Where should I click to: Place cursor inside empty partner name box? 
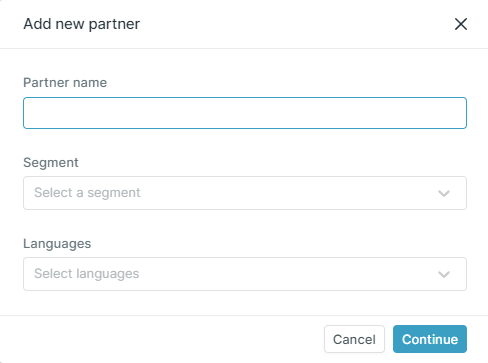(x=245, y=113)
